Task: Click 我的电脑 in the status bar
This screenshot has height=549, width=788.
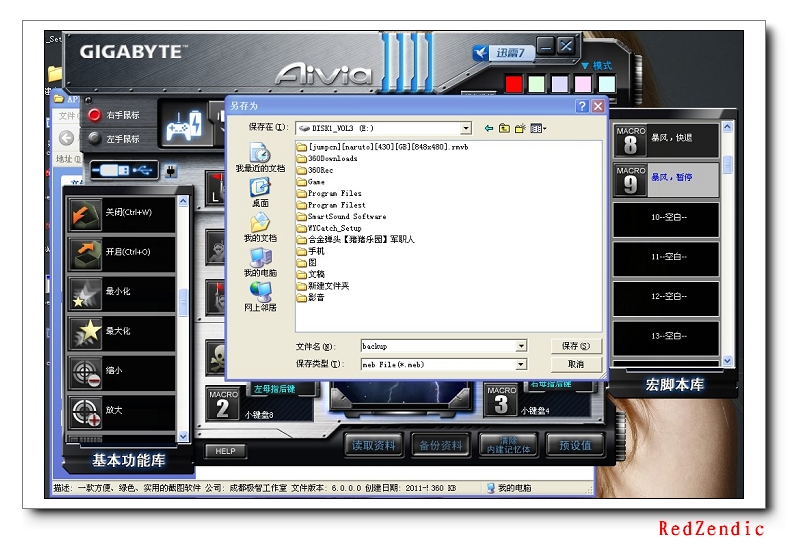Action: (509, 488)
